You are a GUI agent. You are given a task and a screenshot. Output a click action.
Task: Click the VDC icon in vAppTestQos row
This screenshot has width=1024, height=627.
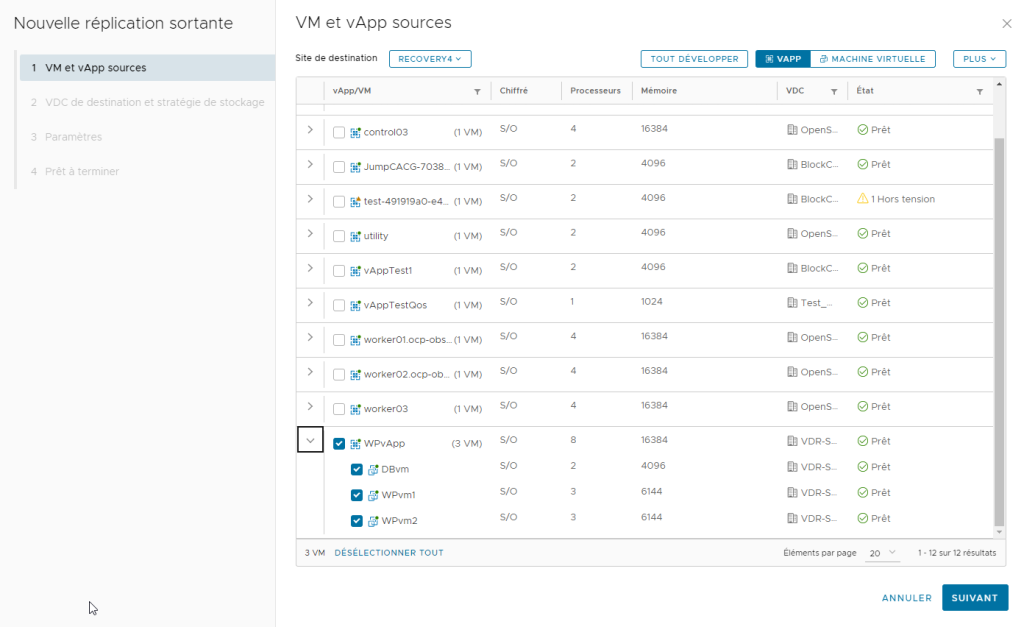[x=792, y=302]
